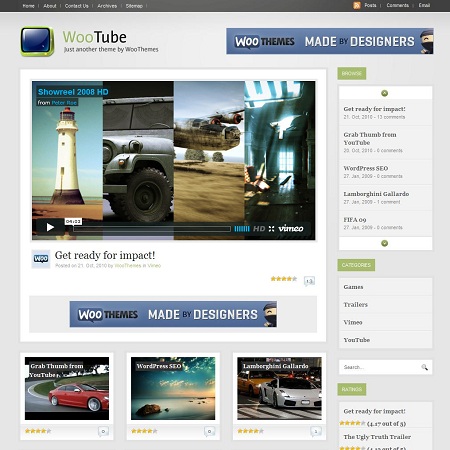
Task: Open WordPress SEO seascape thumbnail
Action: [x=173, y=388]
